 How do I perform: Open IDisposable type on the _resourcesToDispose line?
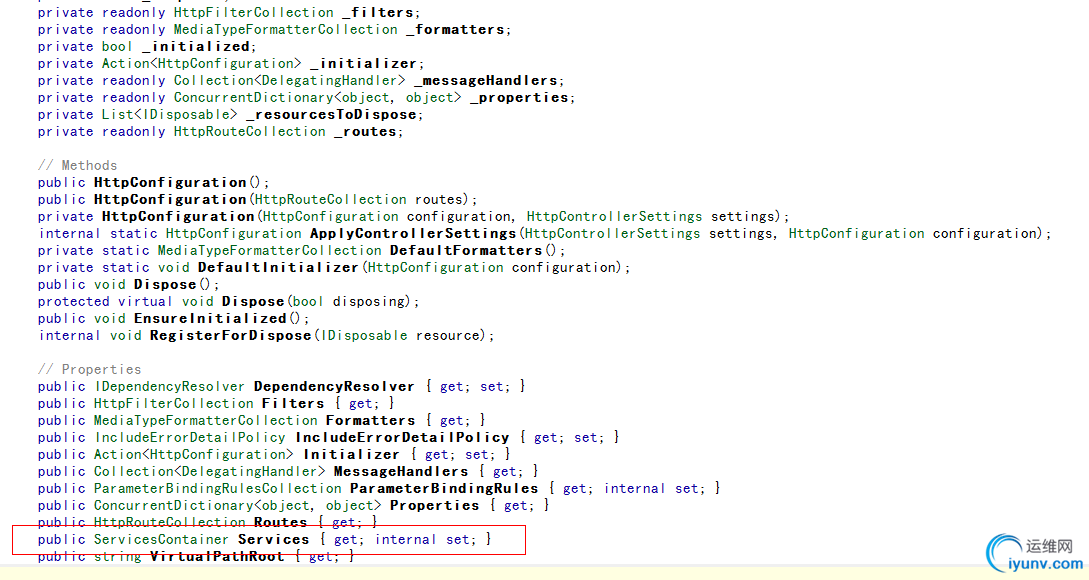pyautogui.click(x=186, y=115)
